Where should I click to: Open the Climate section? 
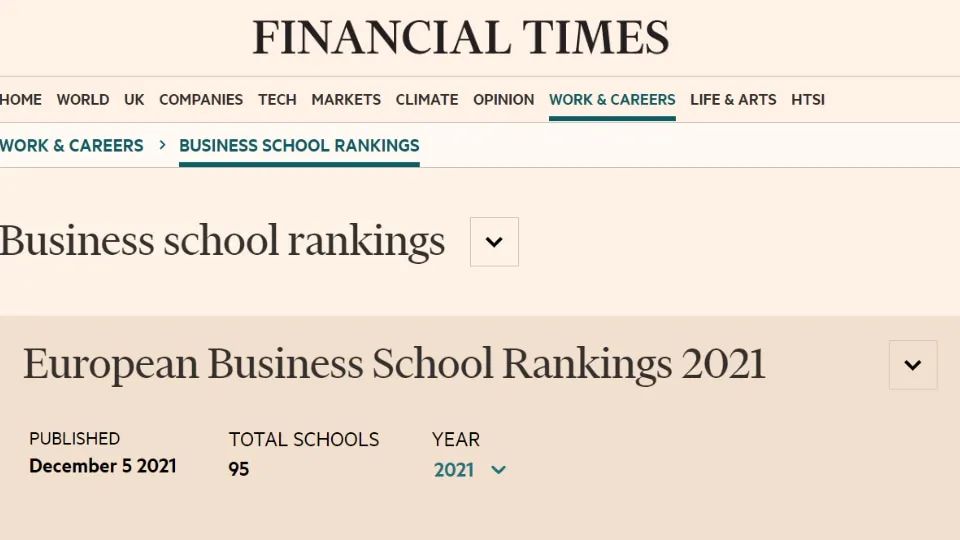click(427, 99)
